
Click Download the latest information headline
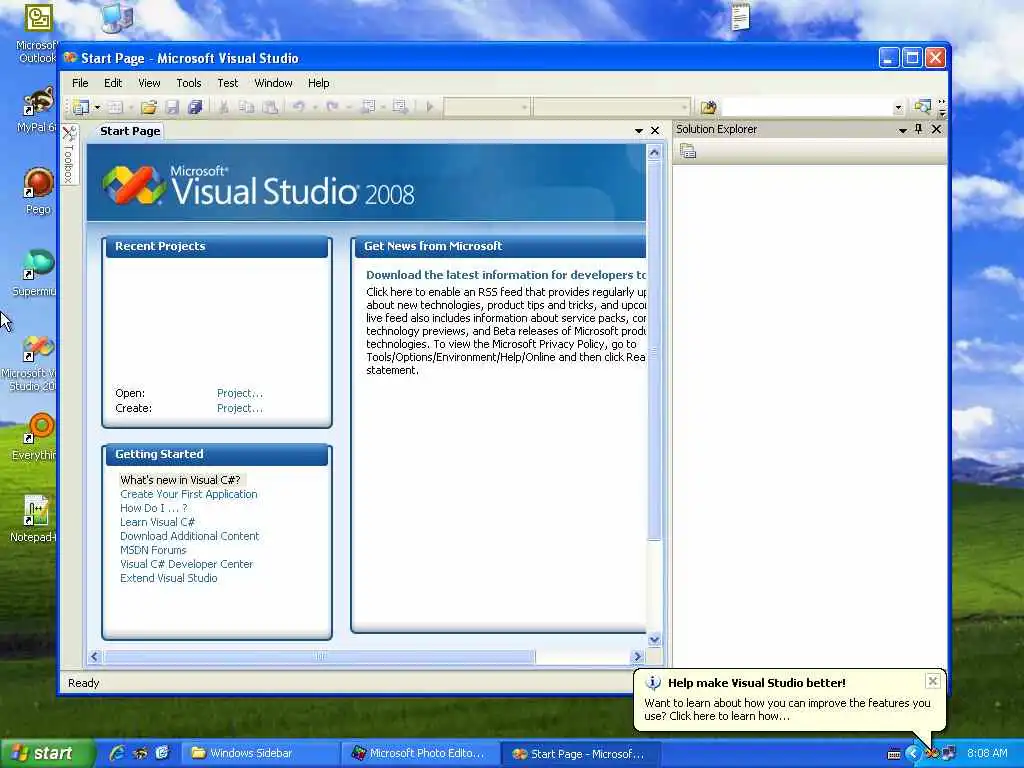coord(505,275)
